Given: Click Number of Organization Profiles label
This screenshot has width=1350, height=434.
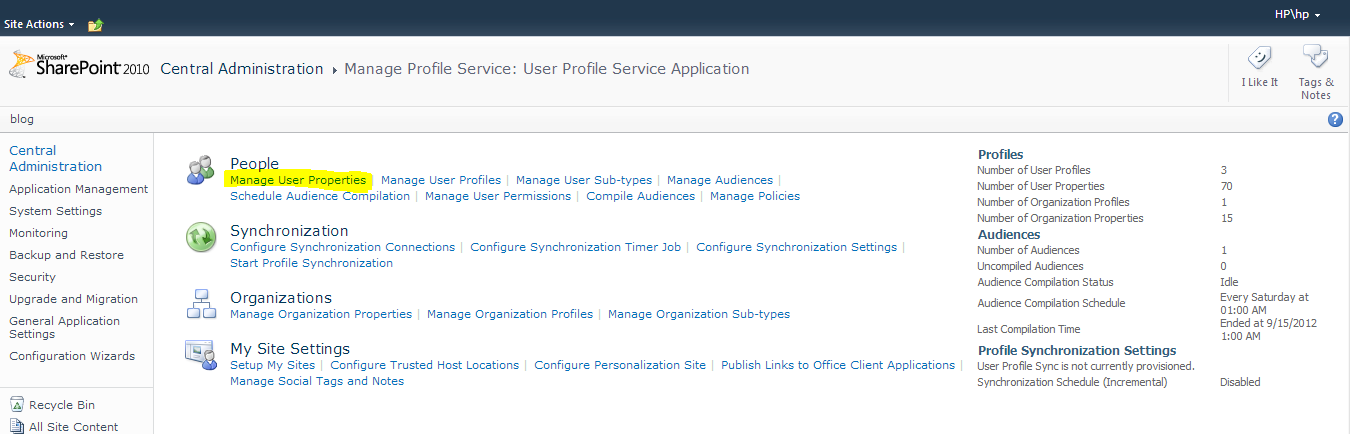Looking at the screenshot, I should [x=1053, y=202].
